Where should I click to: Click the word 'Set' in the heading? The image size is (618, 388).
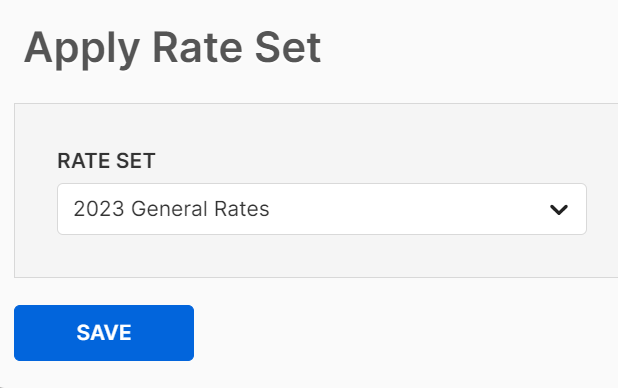[288, 48]
